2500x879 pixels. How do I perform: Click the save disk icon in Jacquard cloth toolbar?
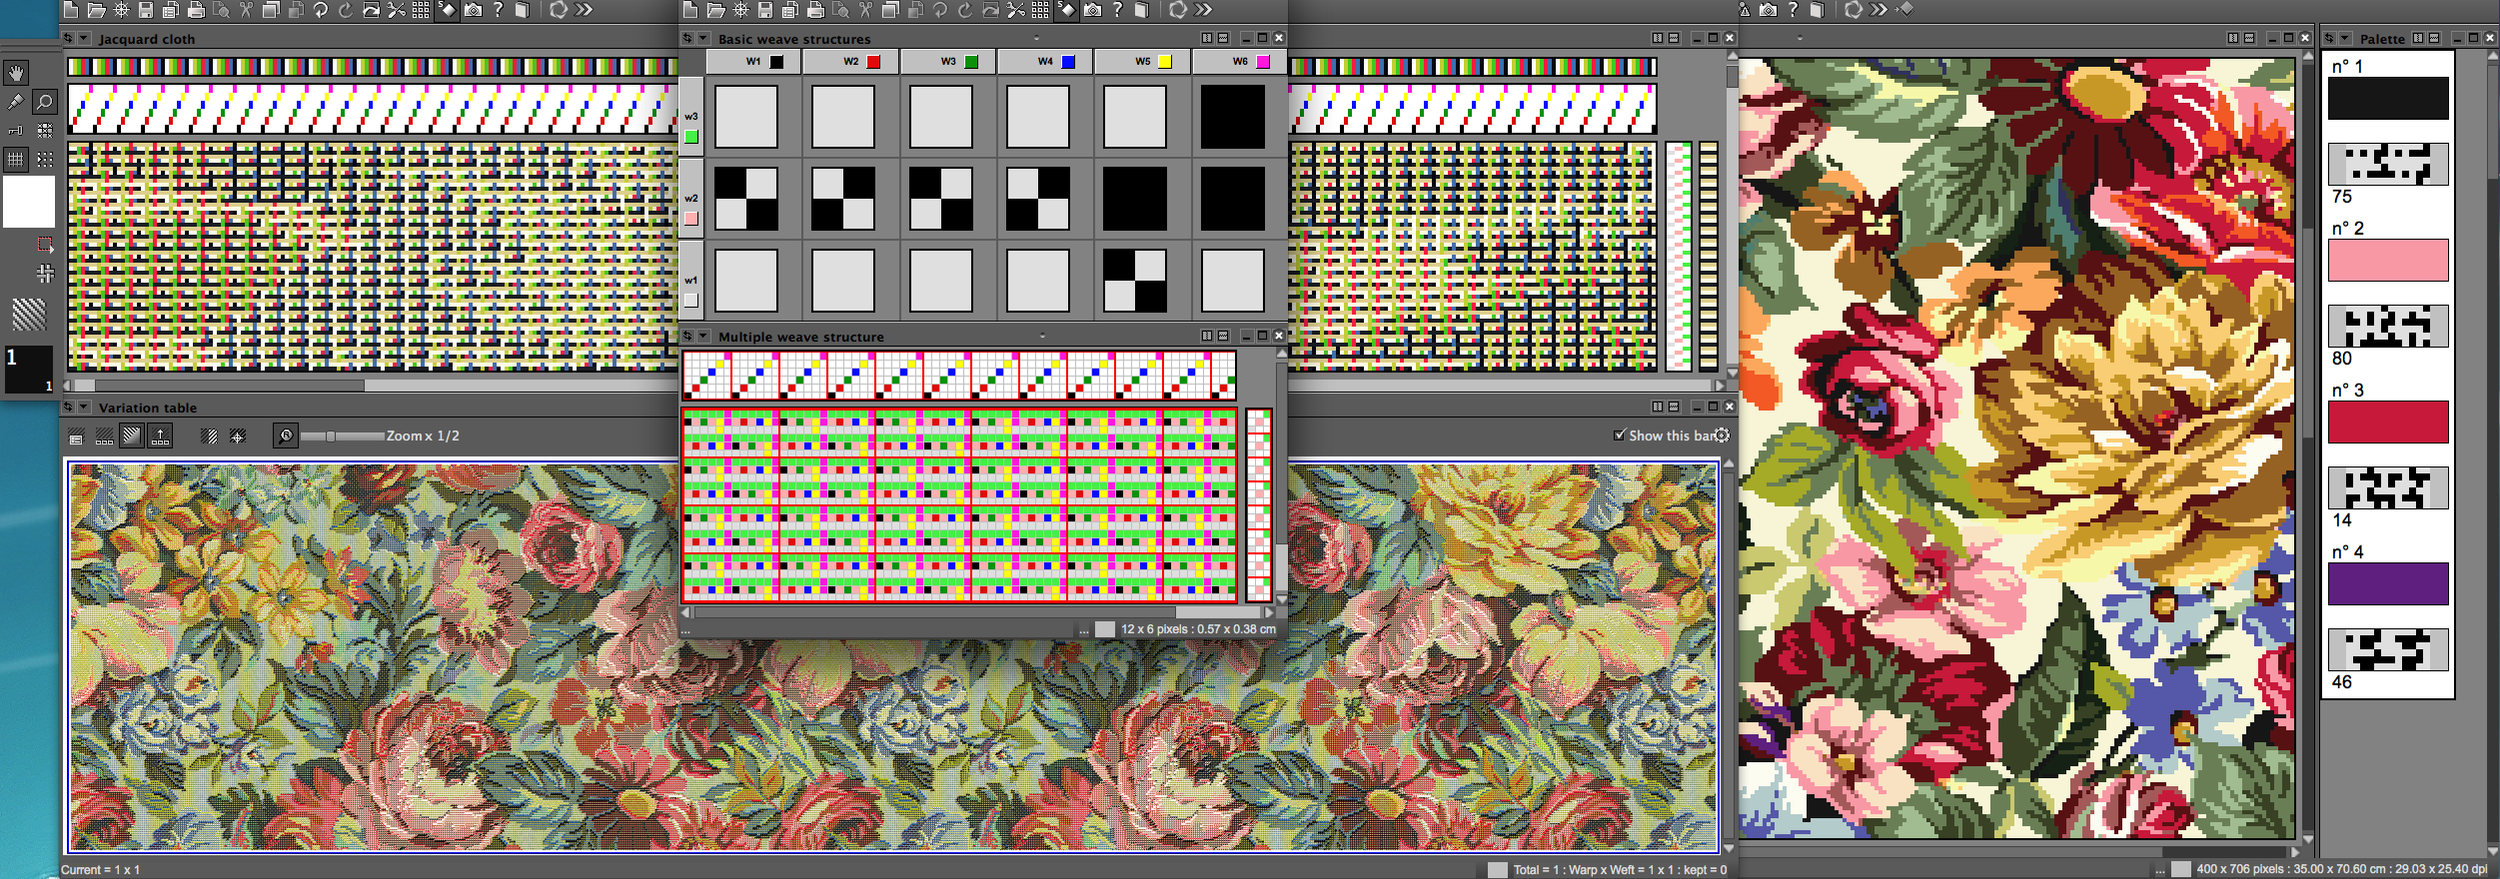[145, 10]
